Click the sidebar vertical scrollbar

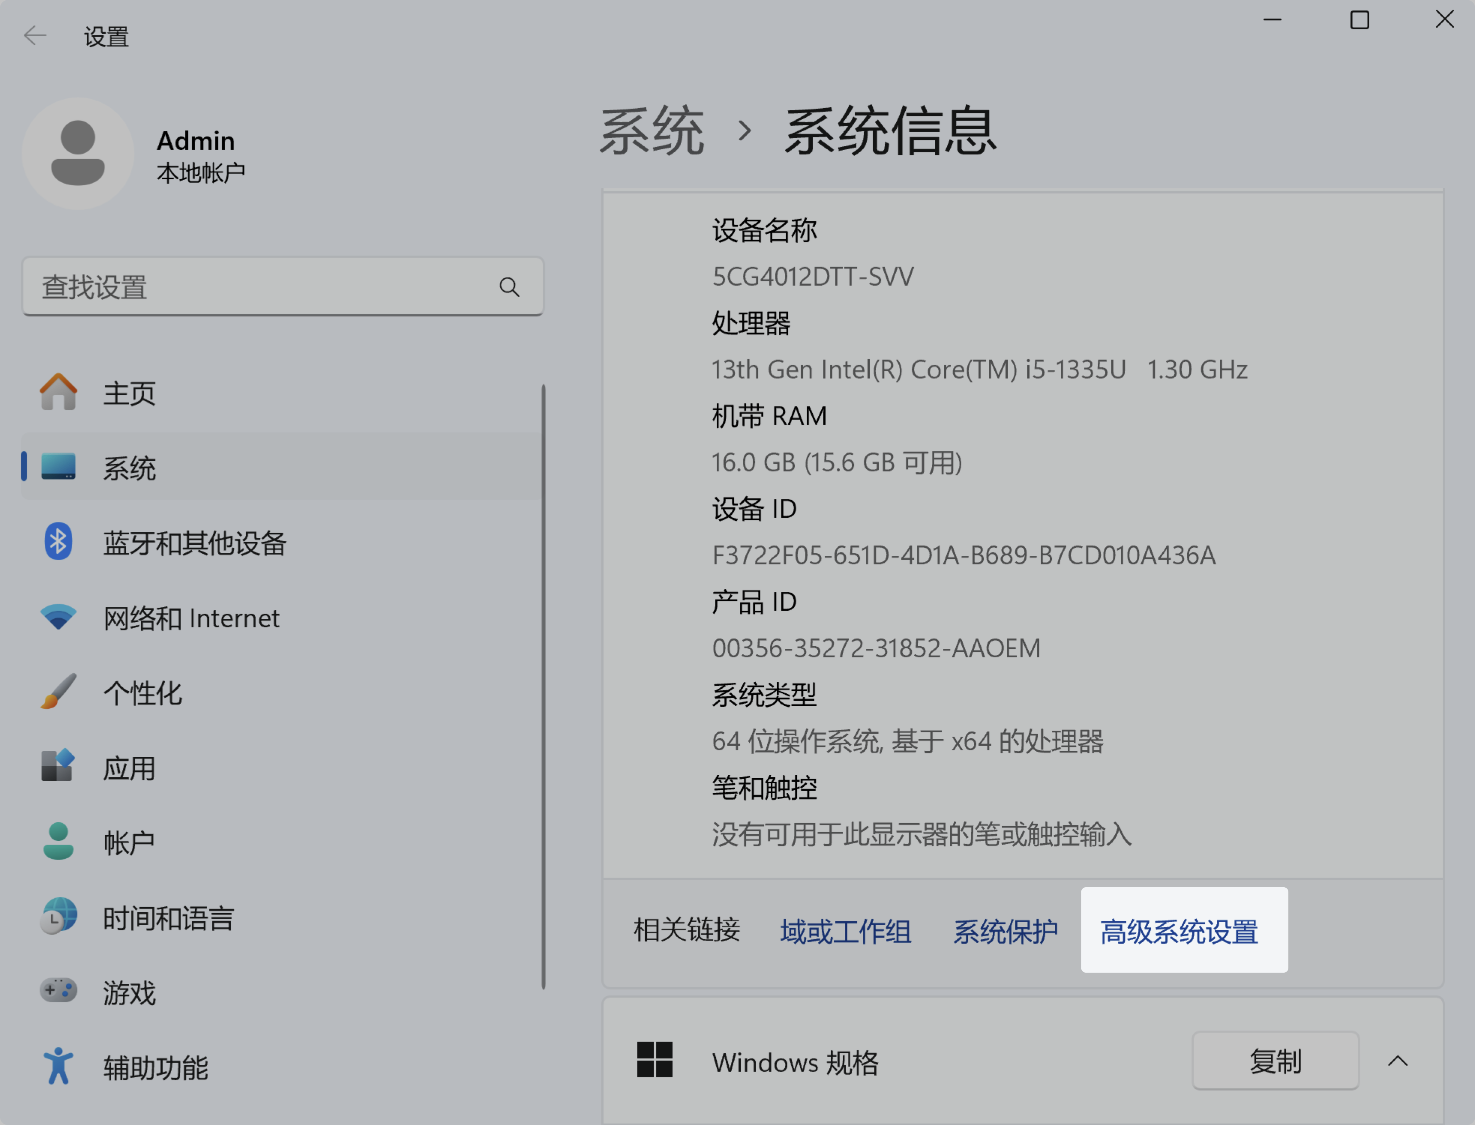543,687
